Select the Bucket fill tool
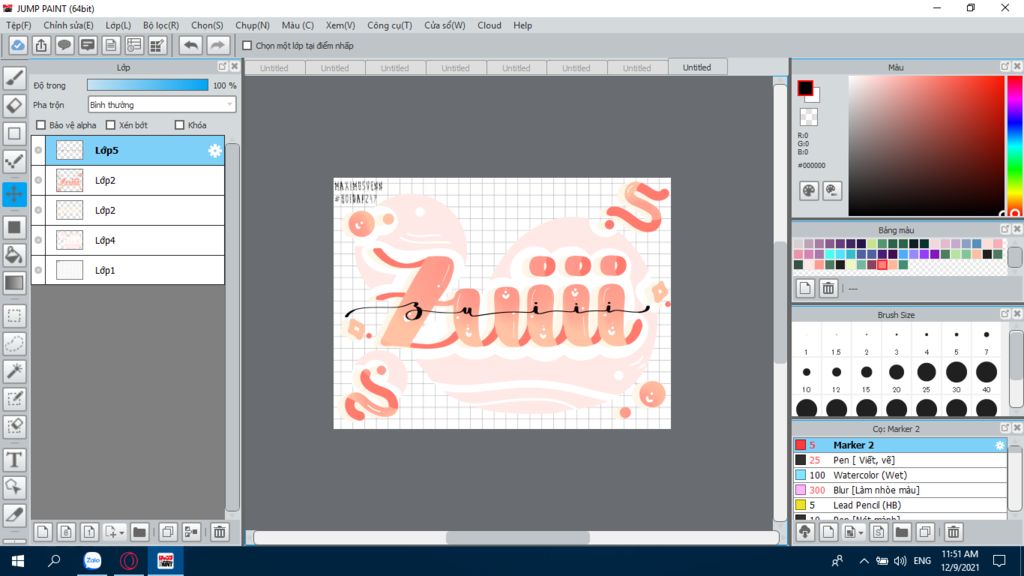Image resolution: width=1024 pixels, height=576 pixels. pos(14,255)
